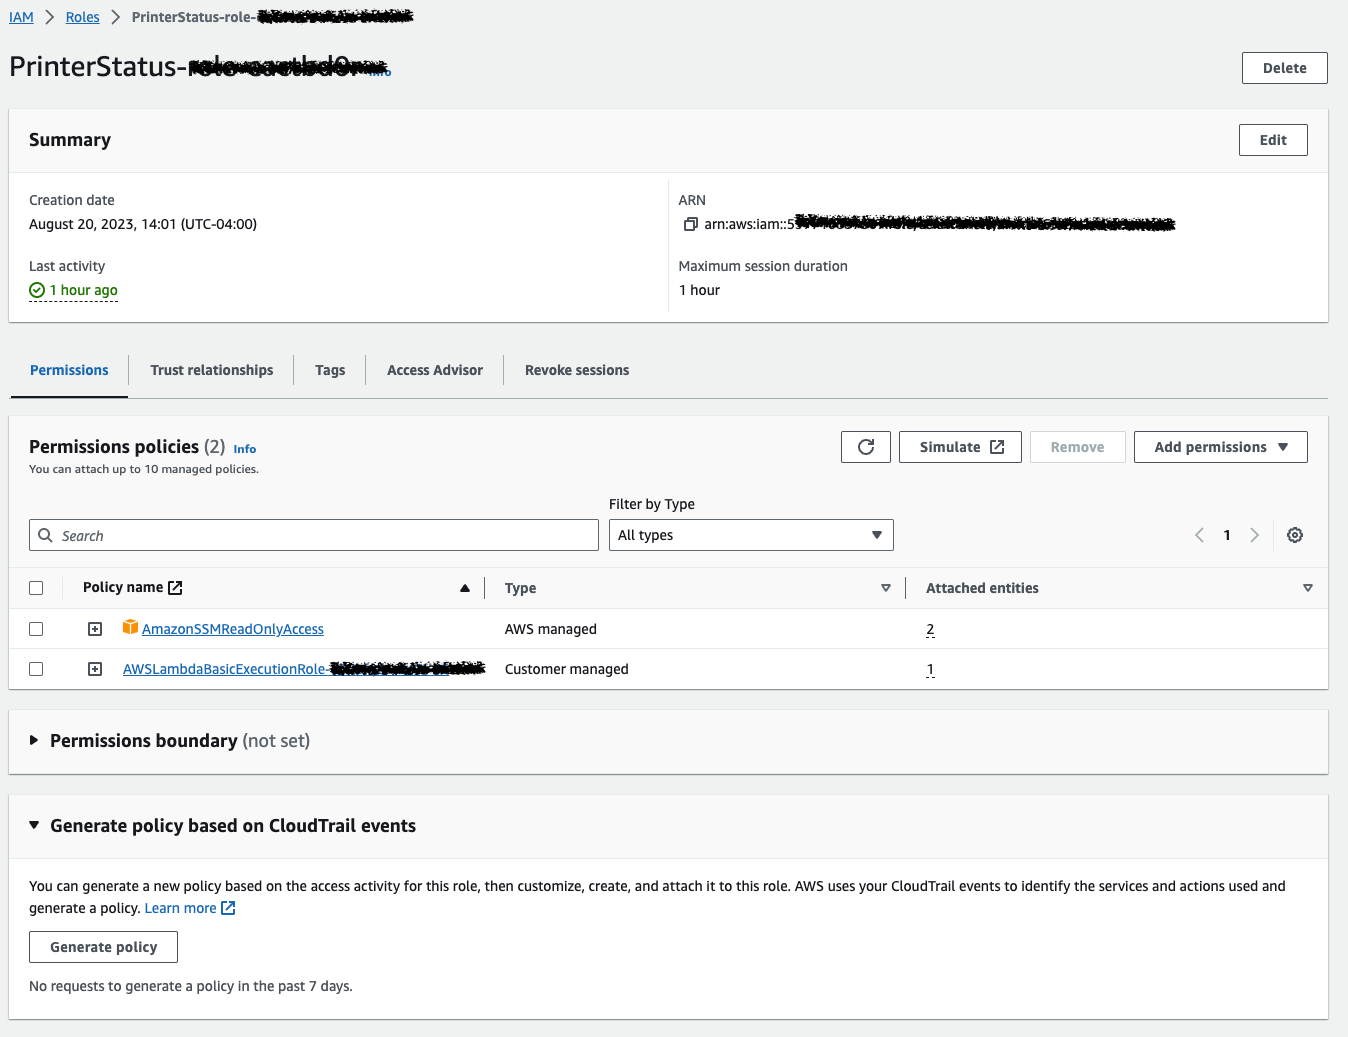
Task: Go to Roles breadcrumb link
Action: pyautogui.click(x=83, y=17)
